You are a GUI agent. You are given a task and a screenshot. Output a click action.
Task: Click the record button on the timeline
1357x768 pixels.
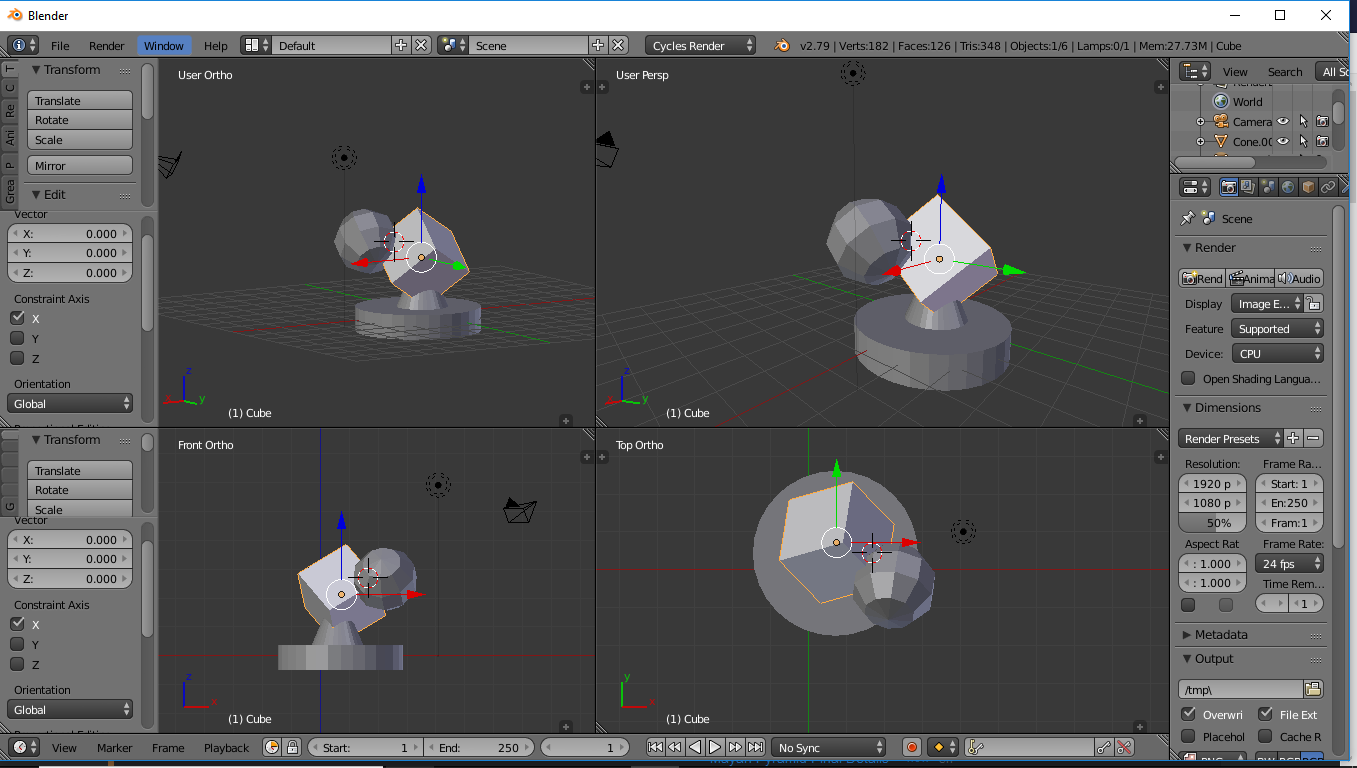(911, 747)
